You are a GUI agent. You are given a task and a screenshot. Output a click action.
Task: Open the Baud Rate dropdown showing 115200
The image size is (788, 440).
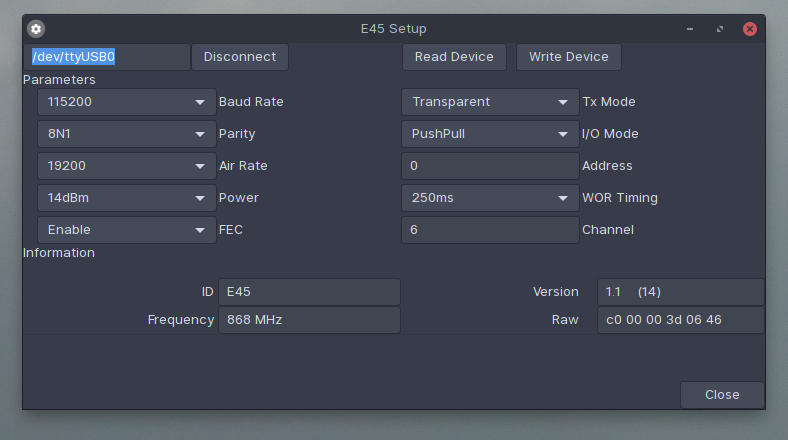[127, 102]
